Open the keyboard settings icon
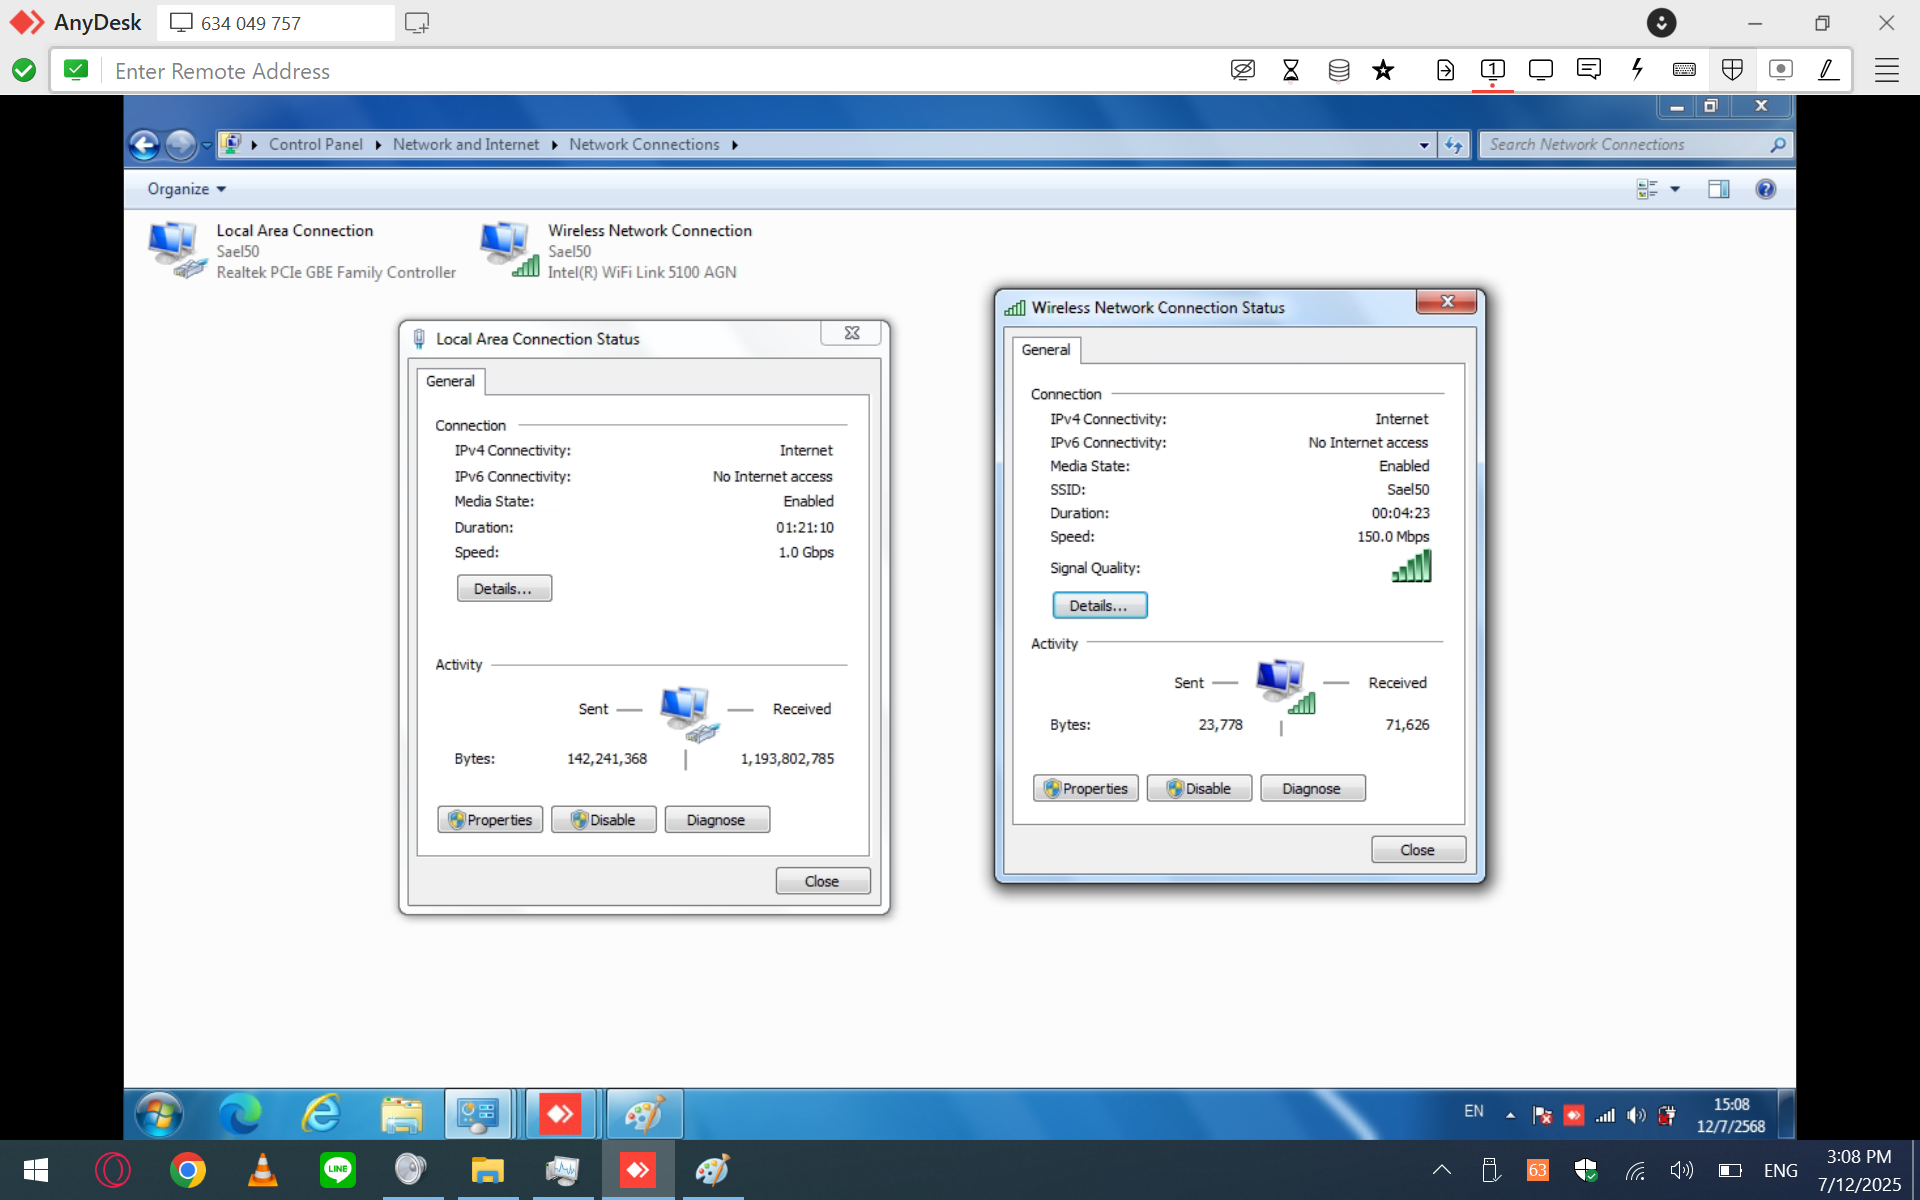Screen dimensions: 1920x1200 (x=1684, y=70)
